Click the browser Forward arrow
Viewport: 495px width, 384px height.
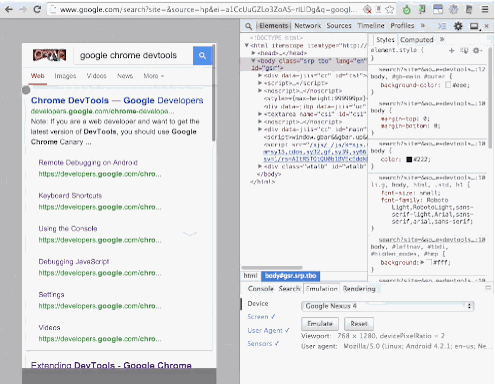coord(23,9)
